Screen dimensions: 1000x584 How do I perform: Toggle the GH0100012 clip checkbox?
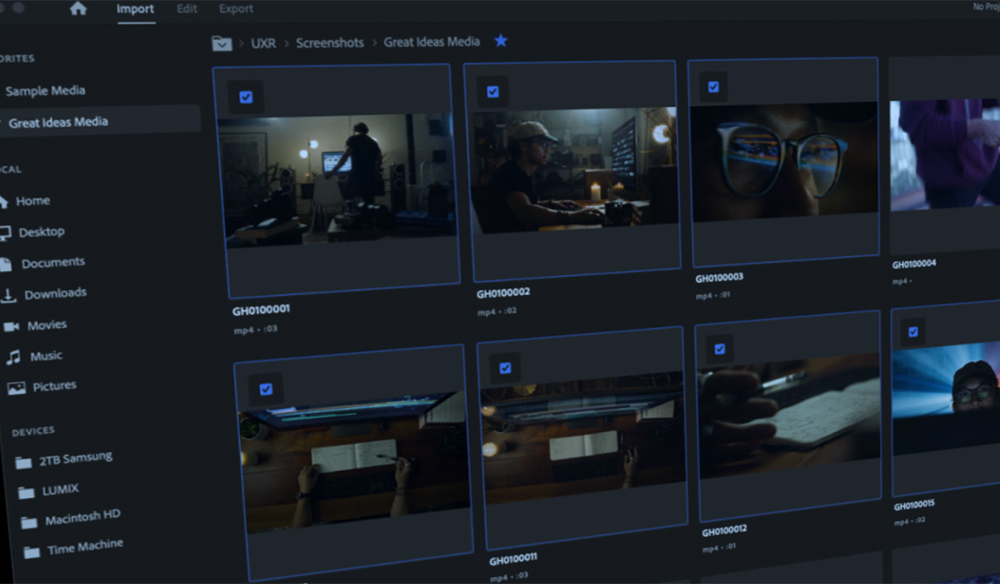point(719,349)
